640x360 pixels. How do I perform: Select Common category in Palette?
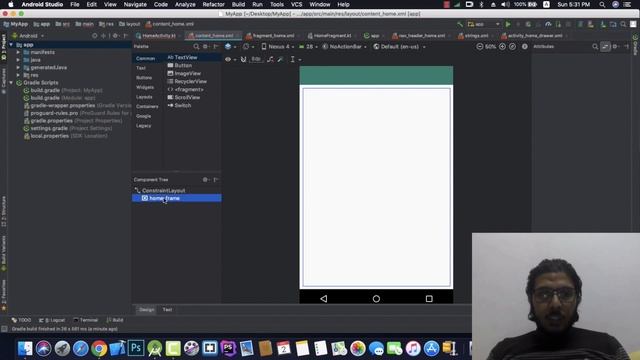click(145, 59)
